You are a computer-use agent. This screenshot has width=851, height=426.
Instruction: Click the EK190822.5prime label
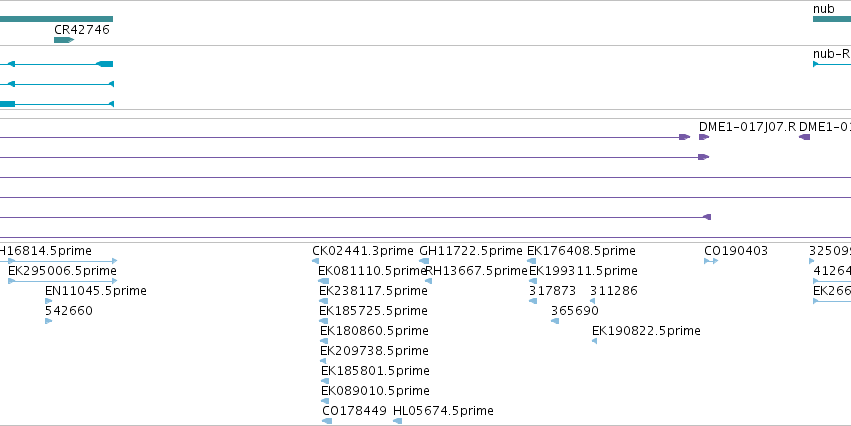[646, 331]
